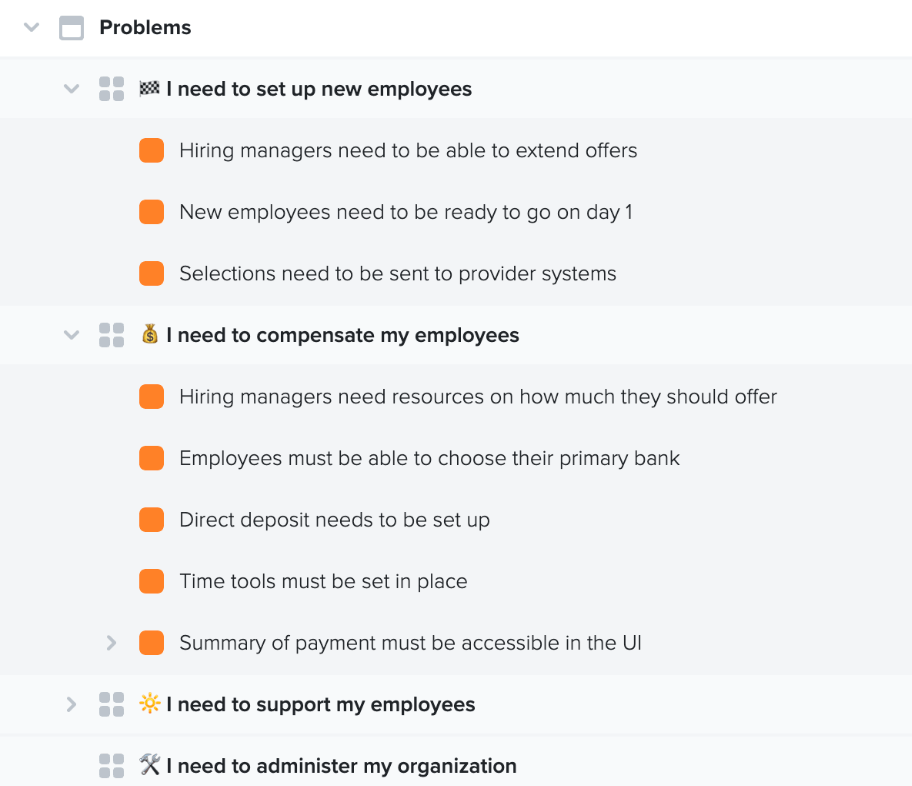Click grid icon beside administer my organization

tap(111, 766)
